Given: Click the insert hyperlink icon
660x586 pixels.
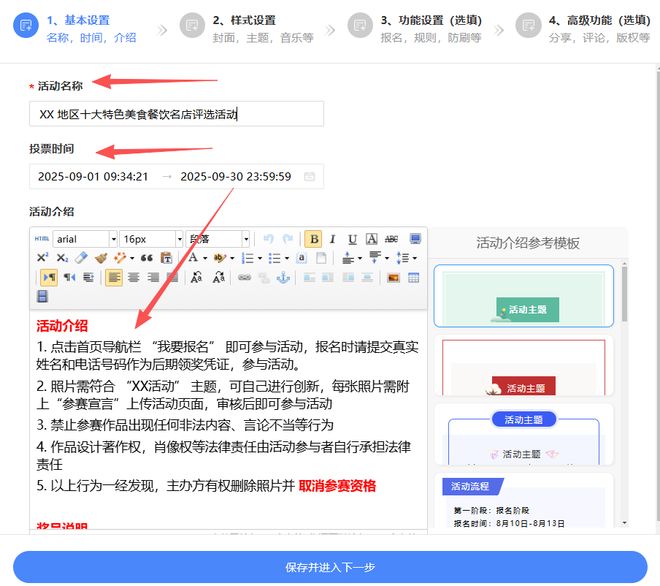Looking at the screenshot, I should [x=245, y=277].
